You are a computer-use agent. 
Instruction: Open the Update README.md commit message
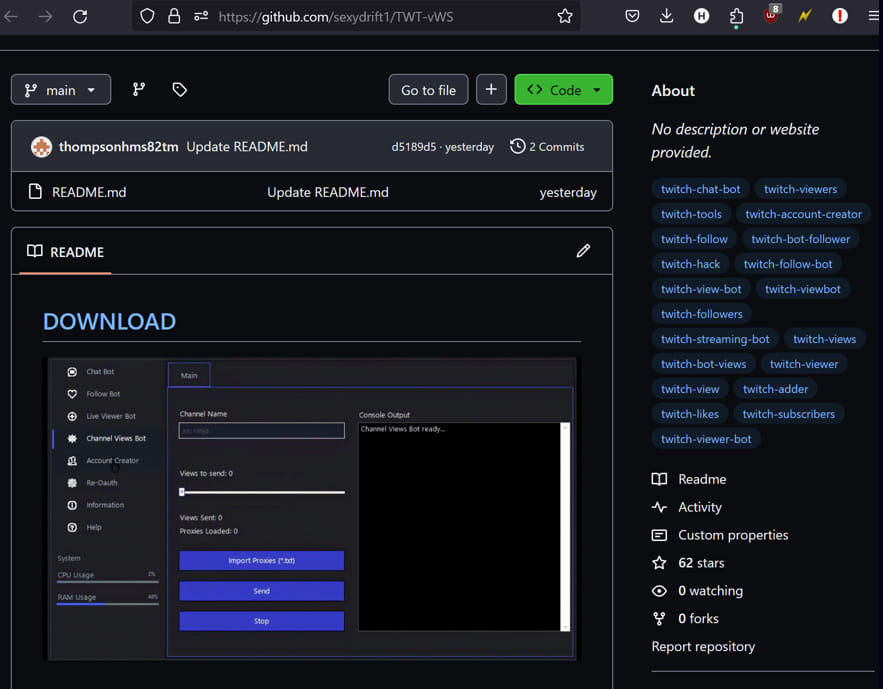click(x=247, y=147)
